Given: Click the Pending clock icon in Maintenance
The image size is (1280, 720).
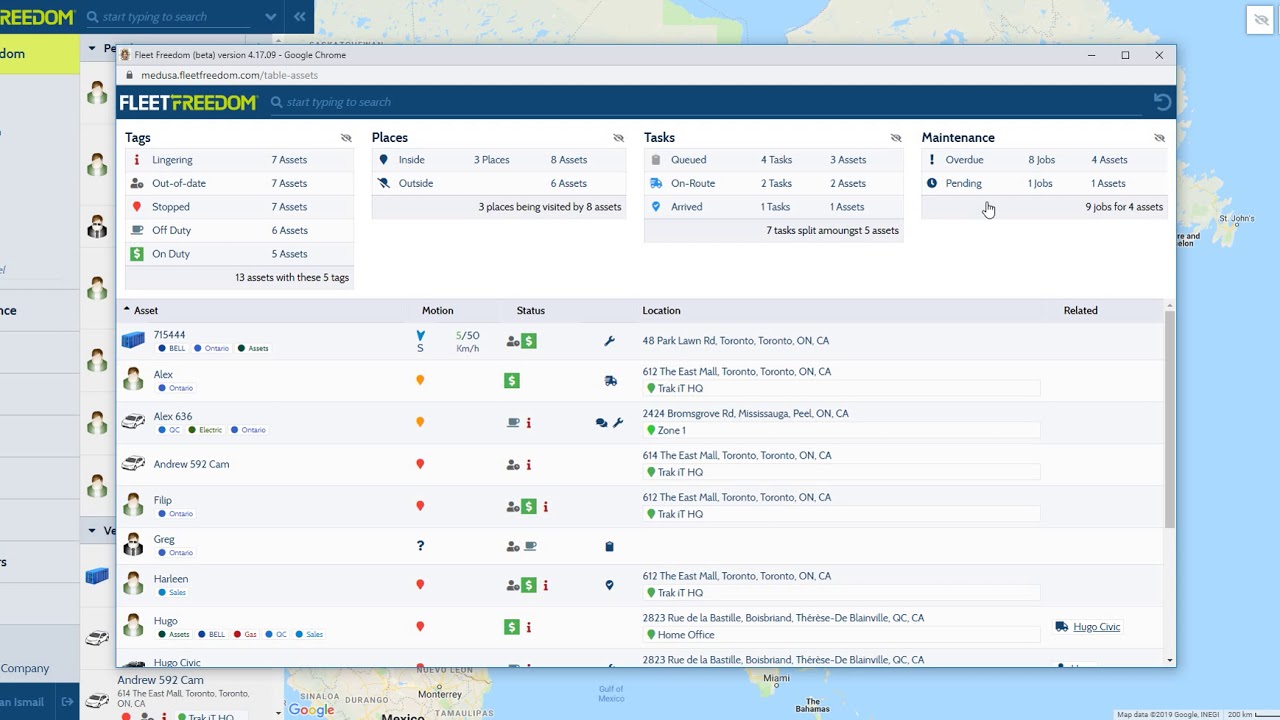Looking at the screenshot, I should [932, 184].
